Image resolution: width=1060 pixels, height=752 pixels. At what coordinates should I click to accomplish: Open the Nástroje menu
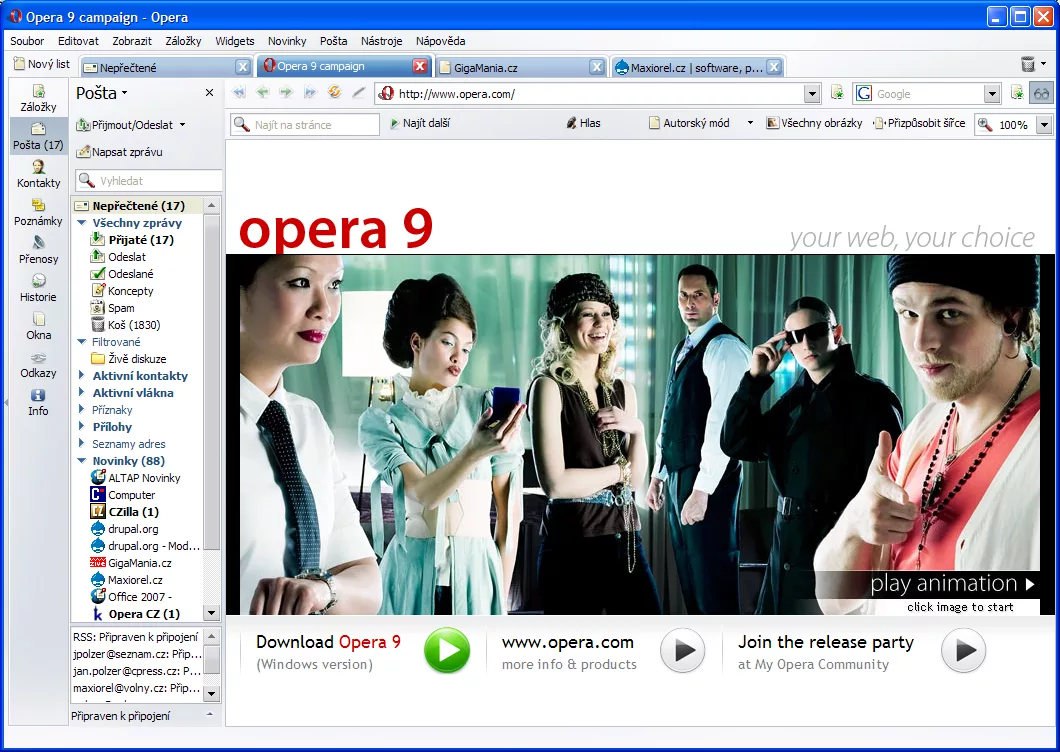381,41
